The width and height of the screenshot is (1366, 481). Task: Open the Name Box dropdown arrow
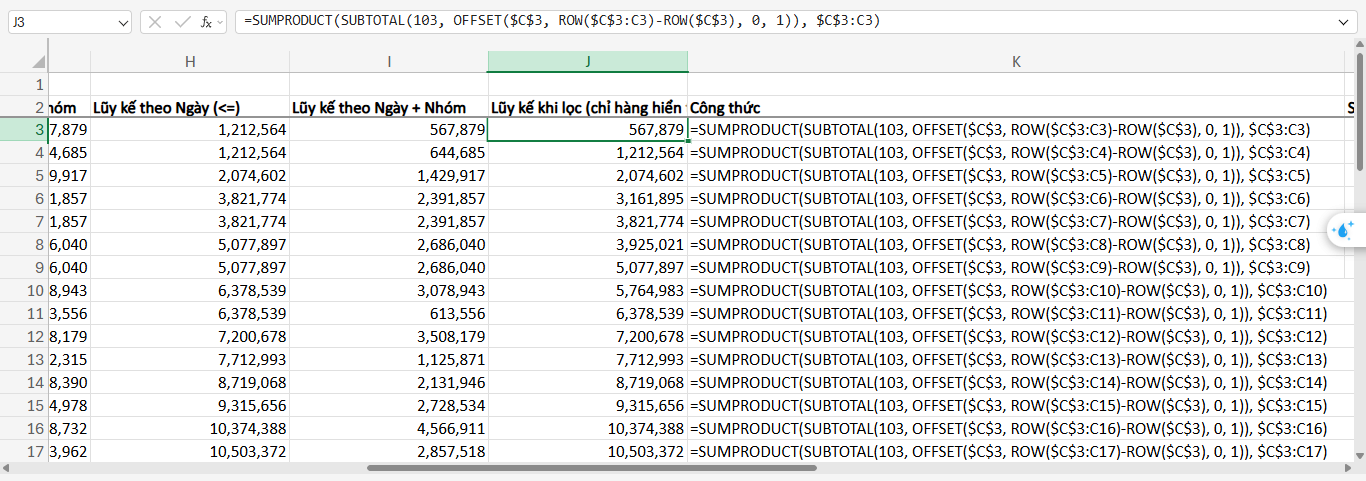[x=122, y=21]
